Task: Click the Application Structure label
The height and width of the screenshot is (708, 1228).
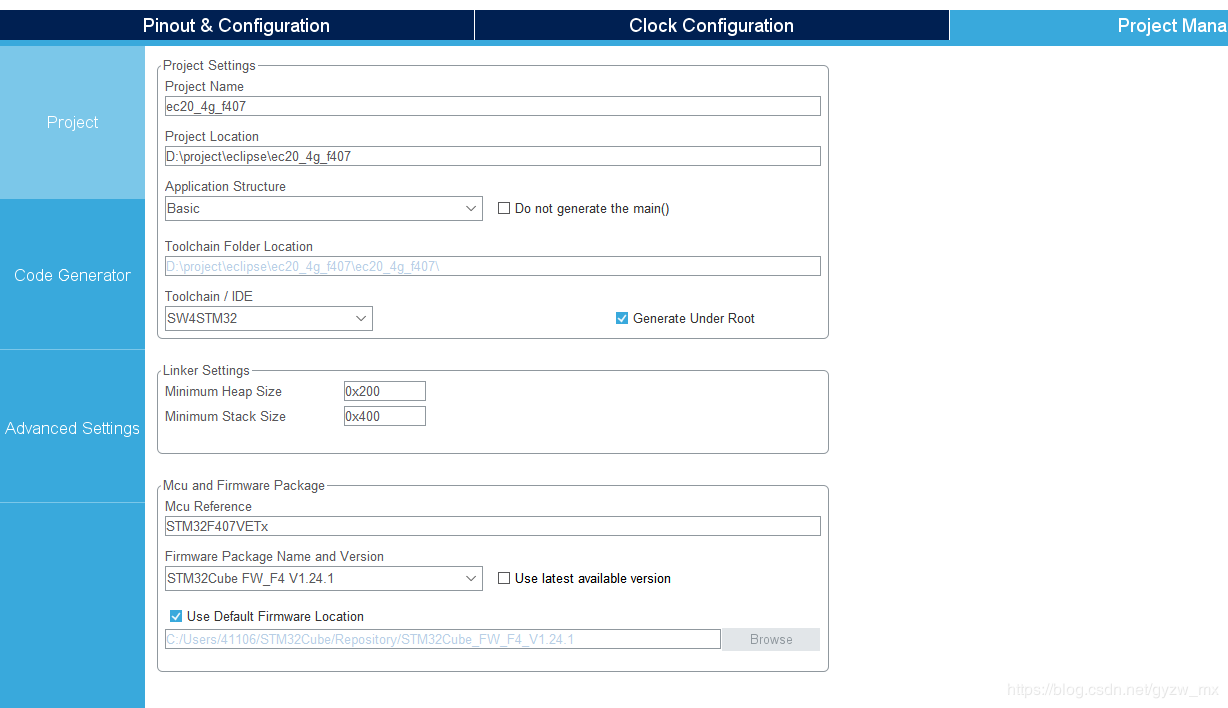Action: pyautogui.click(x=225, y=186)
